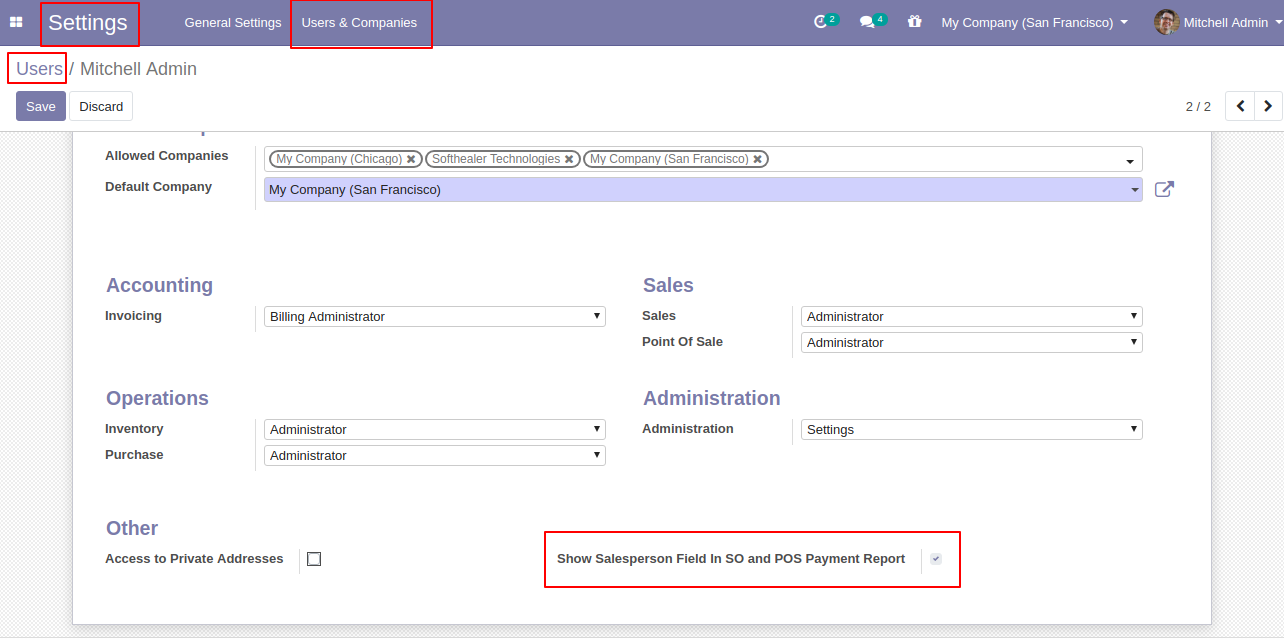
Task: Click the 2 / 2 pager counter
Action: 1198,106
